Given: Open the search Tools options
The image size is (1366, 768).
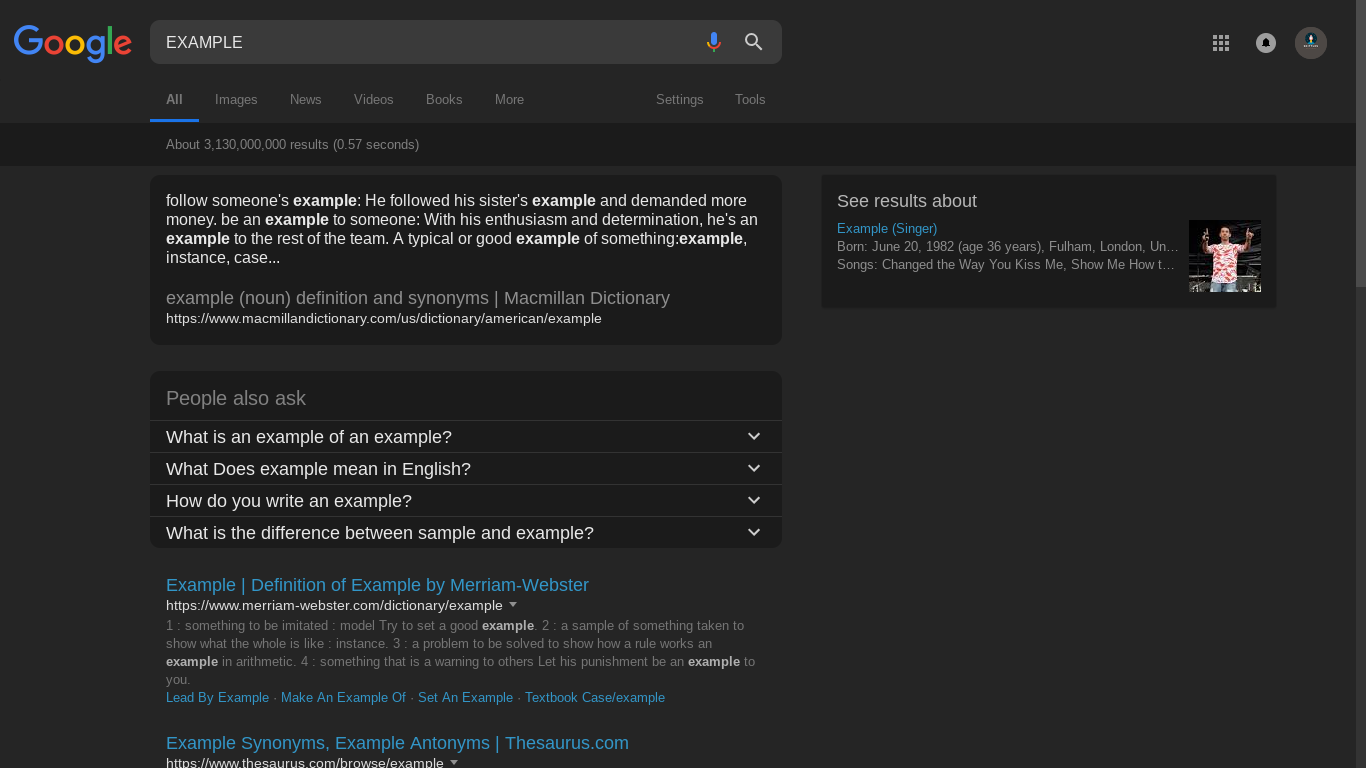Looking at the screenshot, I should coord(750,100).
